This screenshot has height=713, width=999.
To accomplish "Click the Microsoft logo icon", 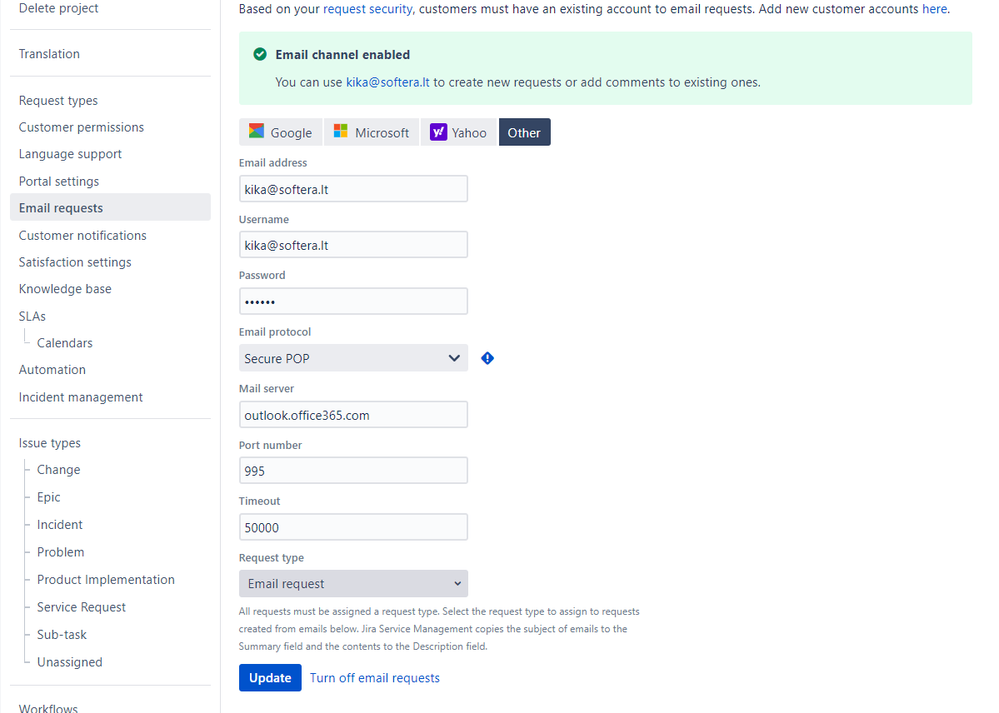I will click(341, 131).
